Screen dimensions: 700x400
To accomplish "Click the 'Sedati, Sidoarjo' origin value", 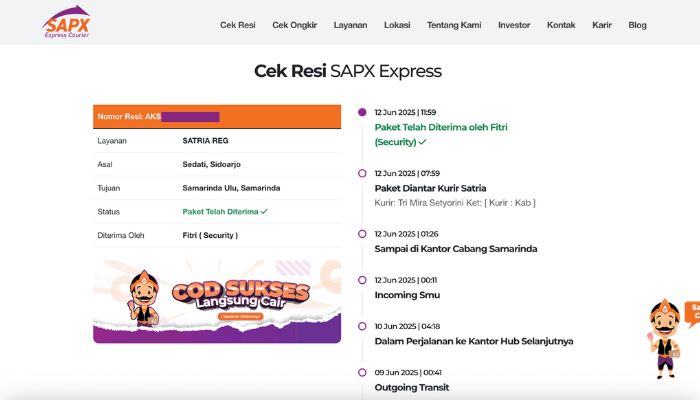I will 212,164.
